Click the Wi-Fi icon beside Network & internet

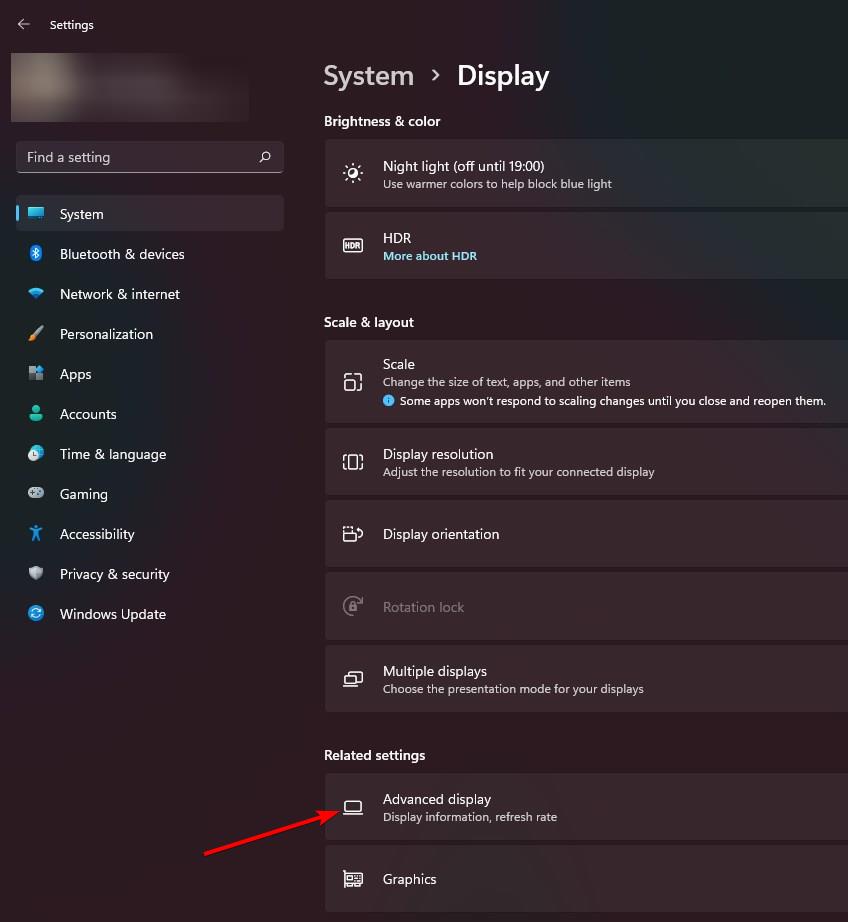point(36,293)
